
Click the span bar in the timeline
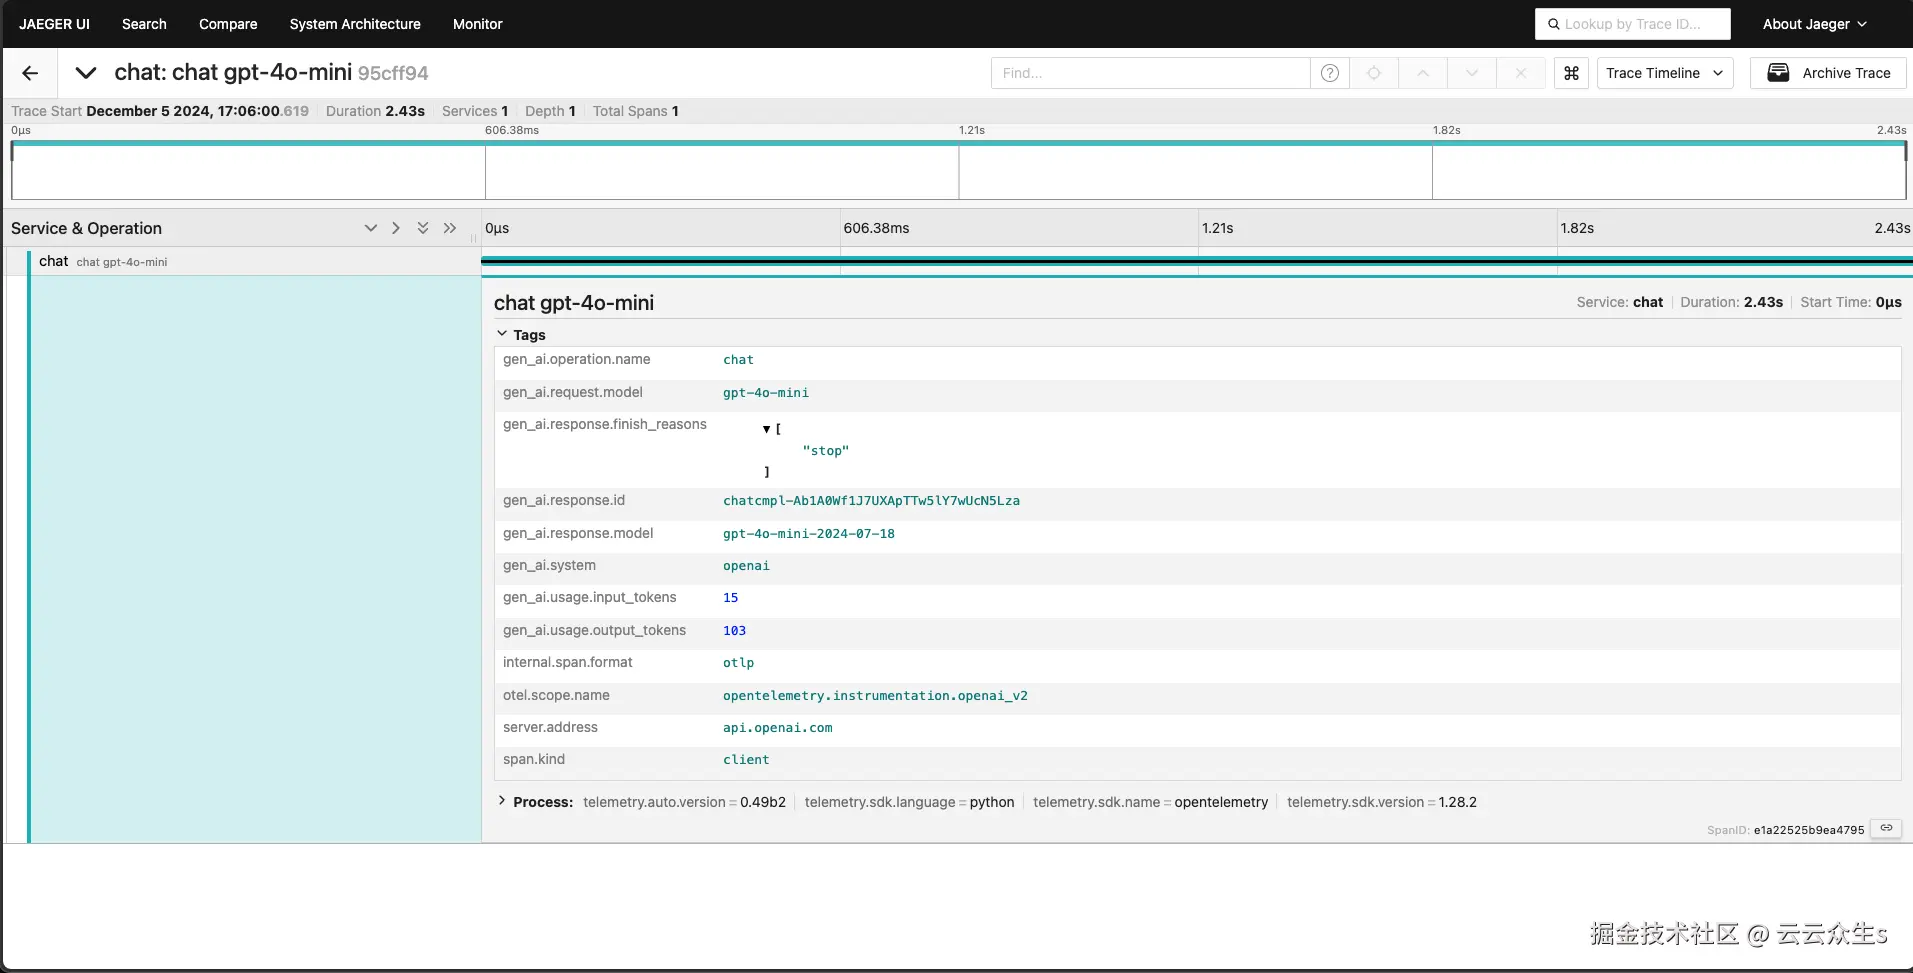coord(1196,261)
